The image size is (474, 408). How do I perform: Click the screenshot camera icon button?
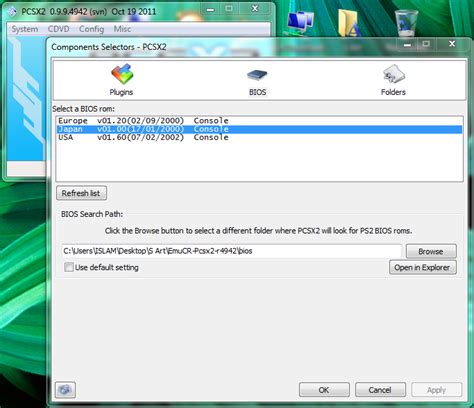point(65,390)
